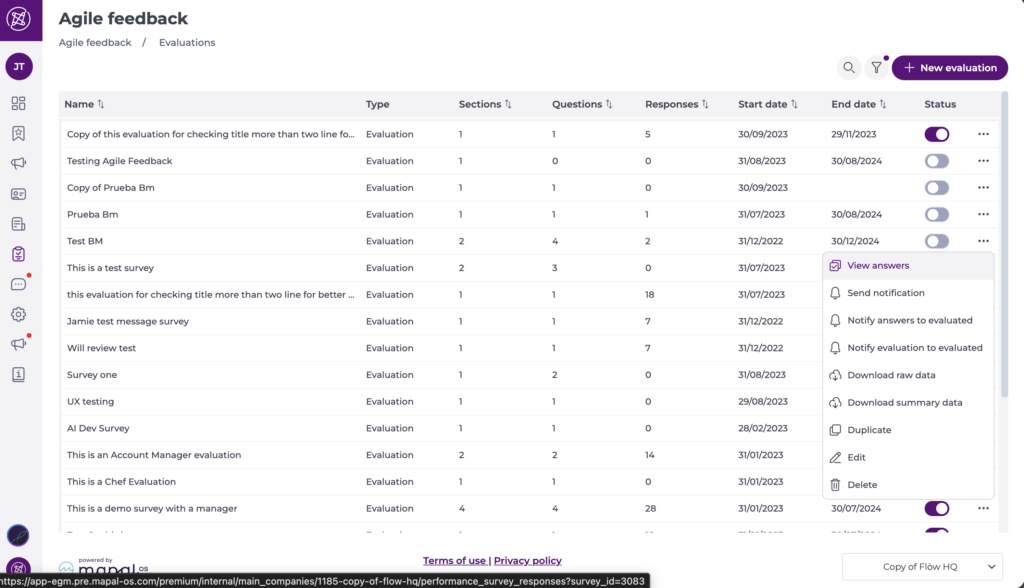The height and width of the screenshot is (588, 1024).
Task: Click Agile feedback breadcrumb link
Action: [95, 43]
